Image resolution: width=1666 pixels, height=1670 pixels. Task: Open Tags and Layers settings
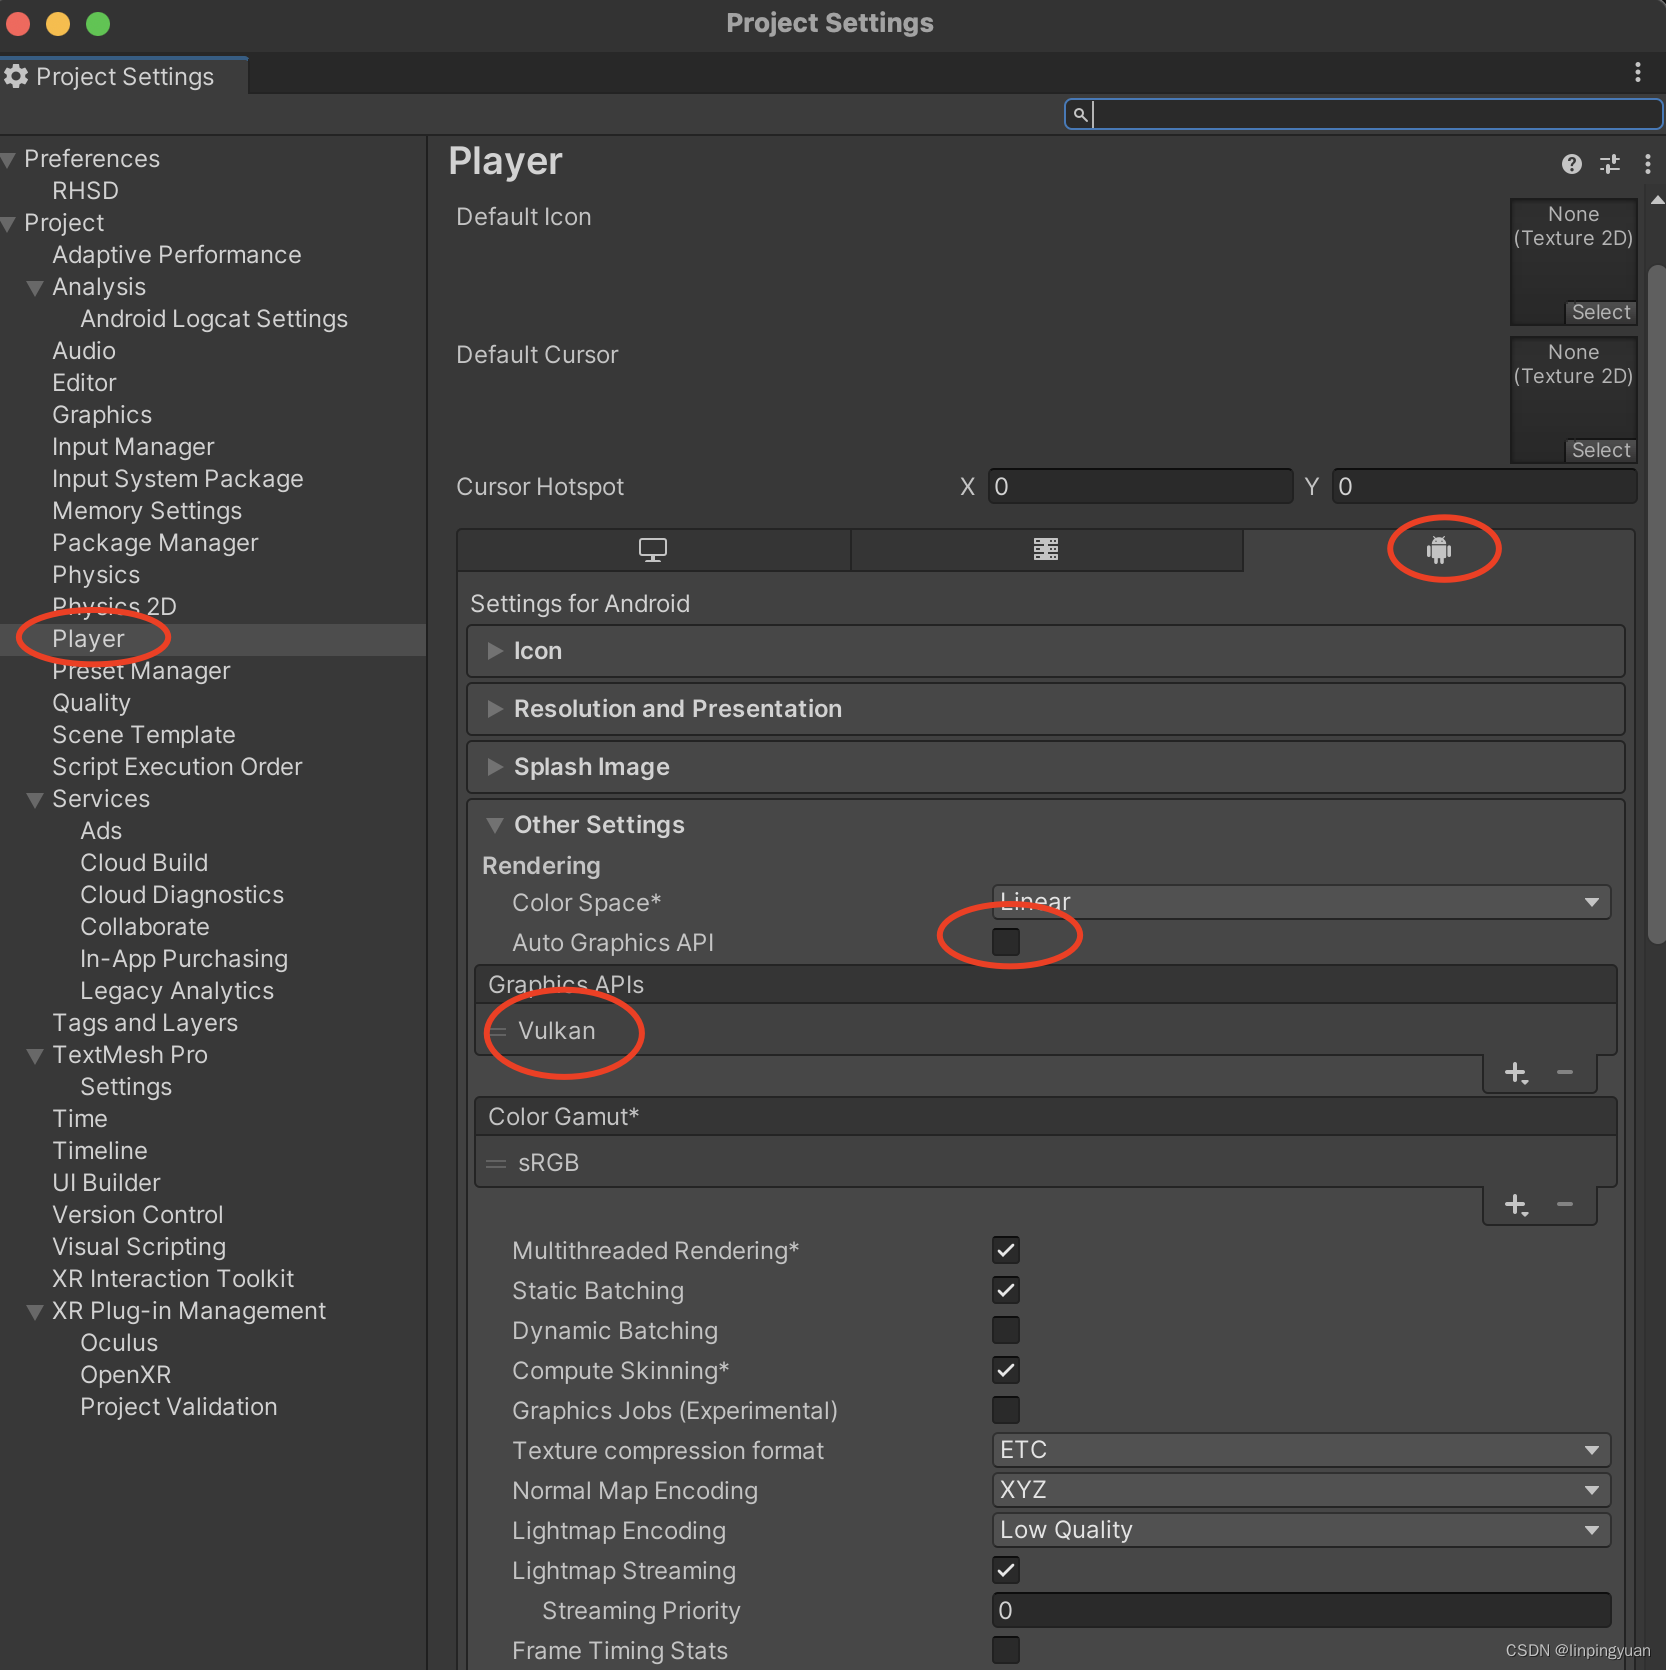[145, 1023]
